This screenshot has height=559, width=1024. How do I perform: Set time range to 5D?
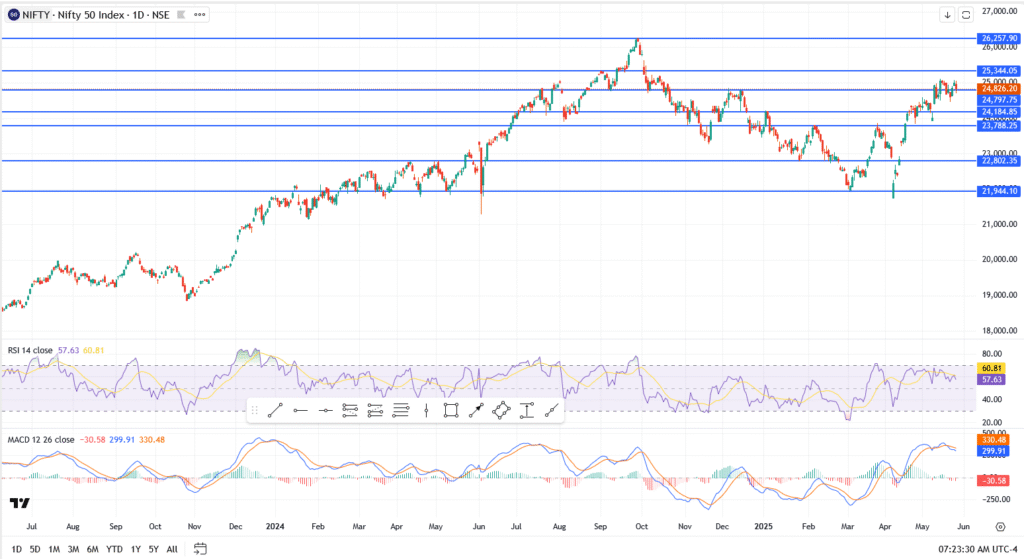click(x=35, y=549)
